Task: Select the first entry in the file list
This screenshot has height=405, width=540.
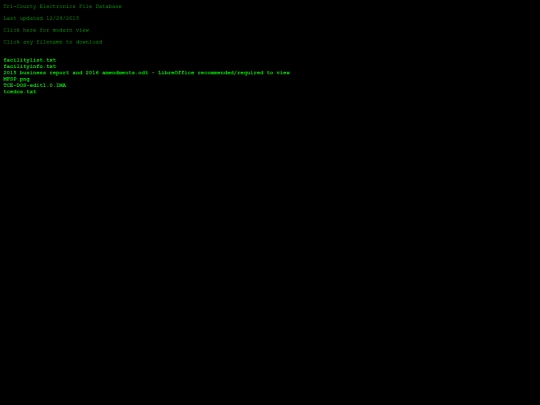Action: pyautogui.click(x=30, y=60)
